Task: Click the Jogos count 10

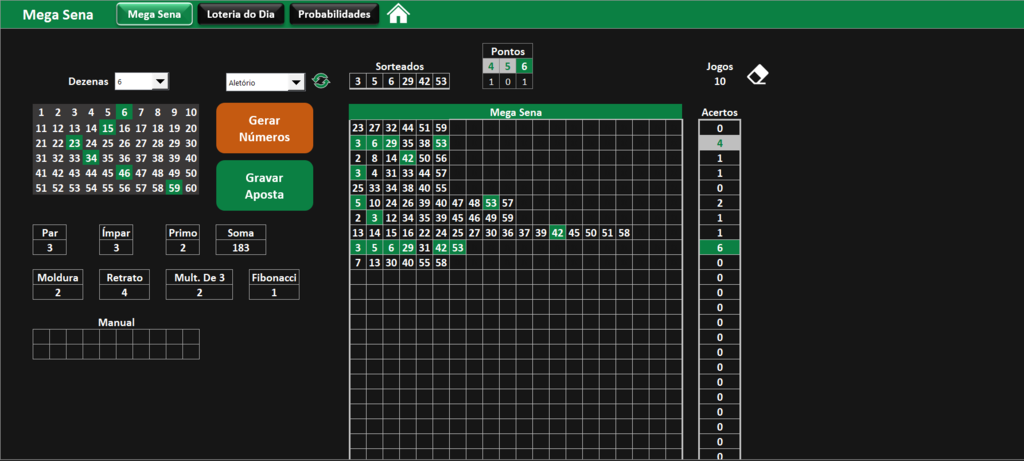Action: (720, 82)
